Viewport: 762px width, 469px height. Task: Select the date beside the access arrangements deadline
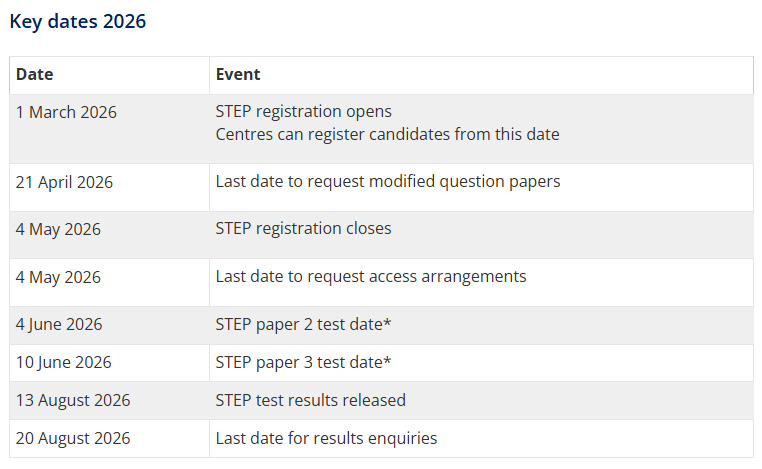pyautogui.click(x=58, y=277)
